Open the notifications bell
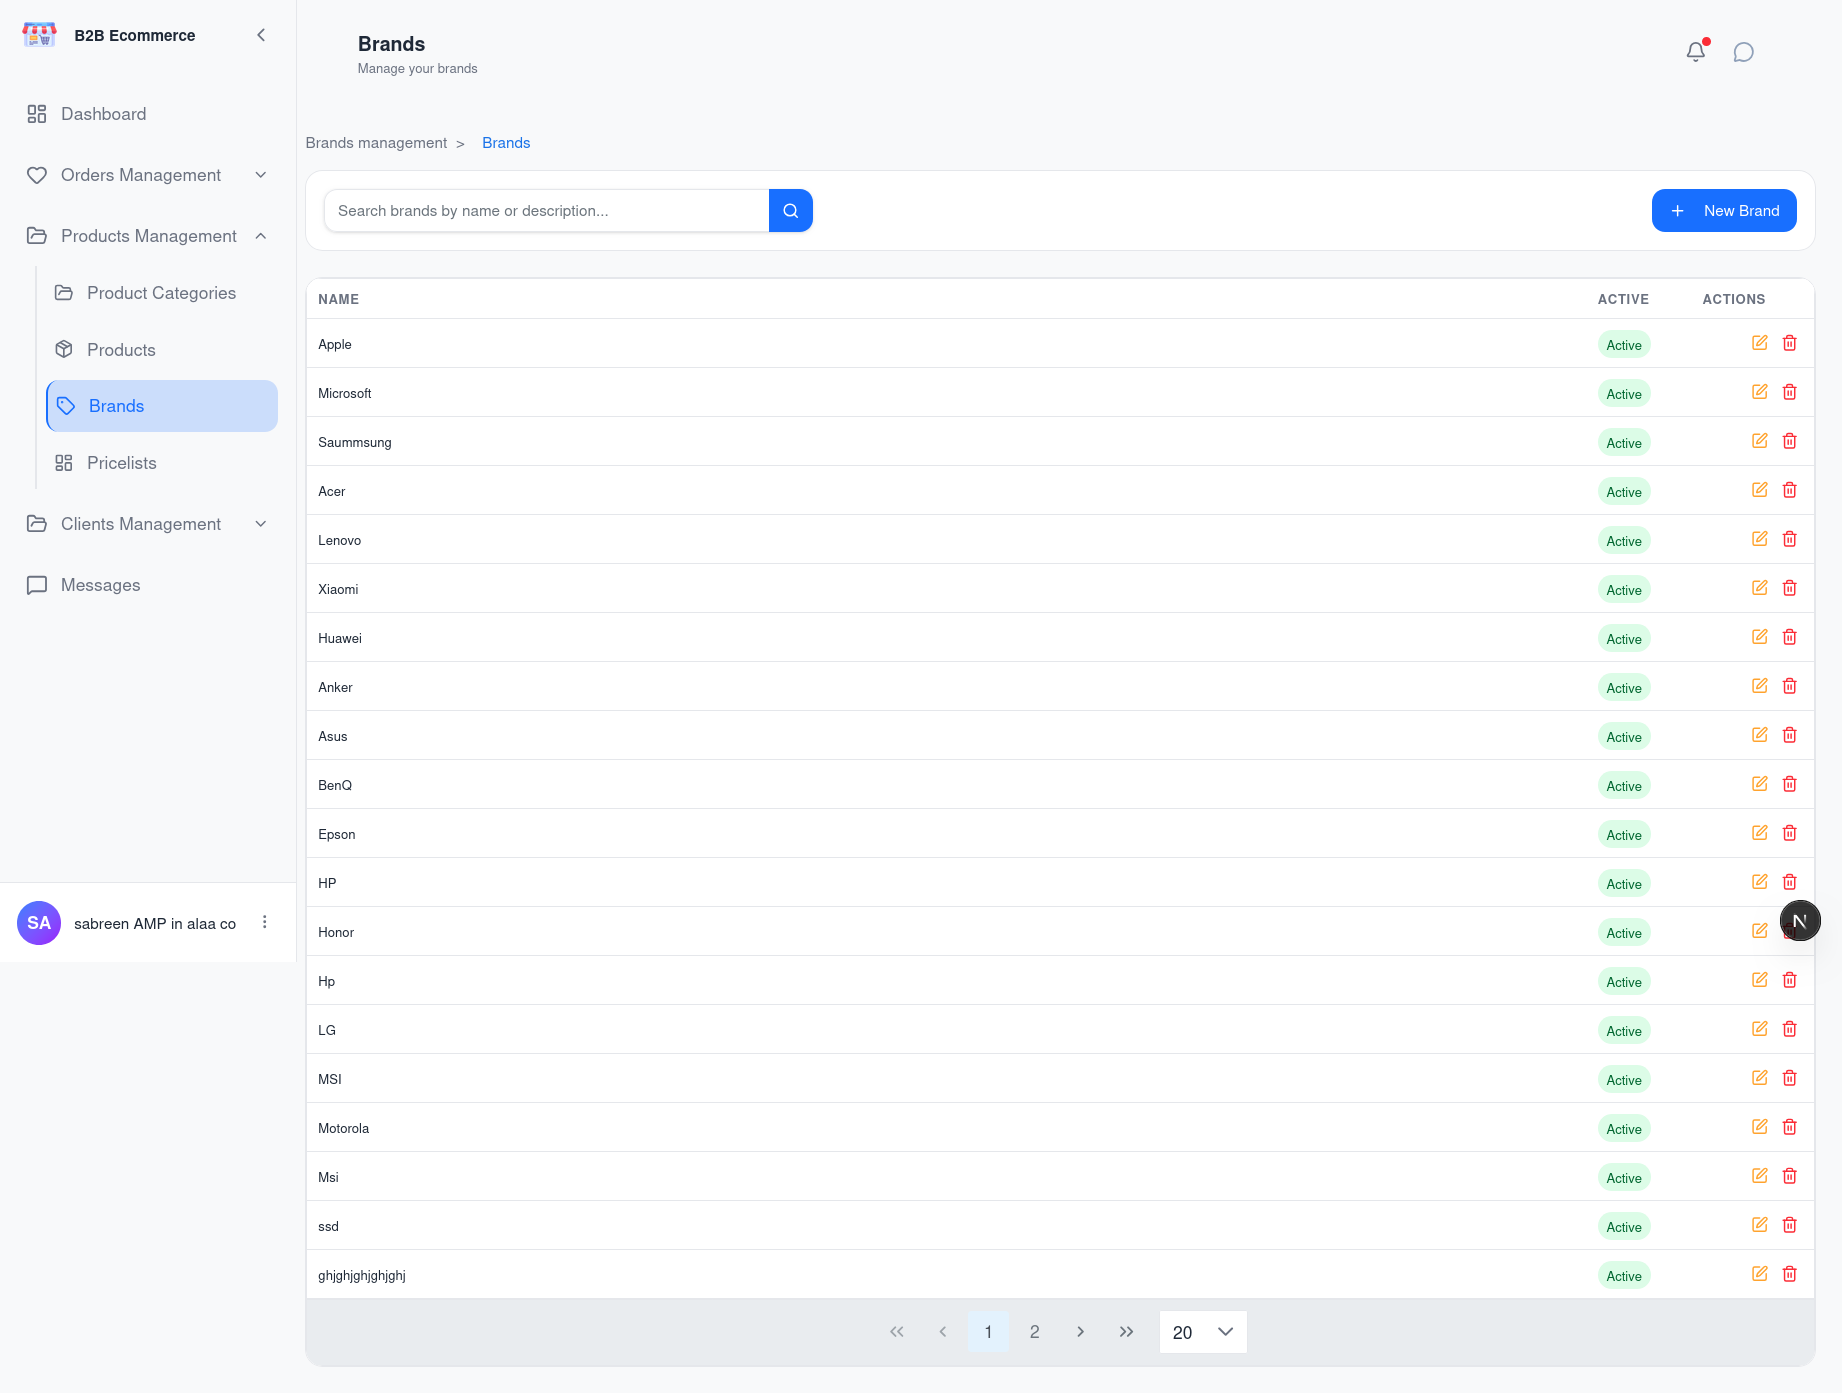Image resolution: width=1842 pixels, height=1393 pixels. [1696, 52]
